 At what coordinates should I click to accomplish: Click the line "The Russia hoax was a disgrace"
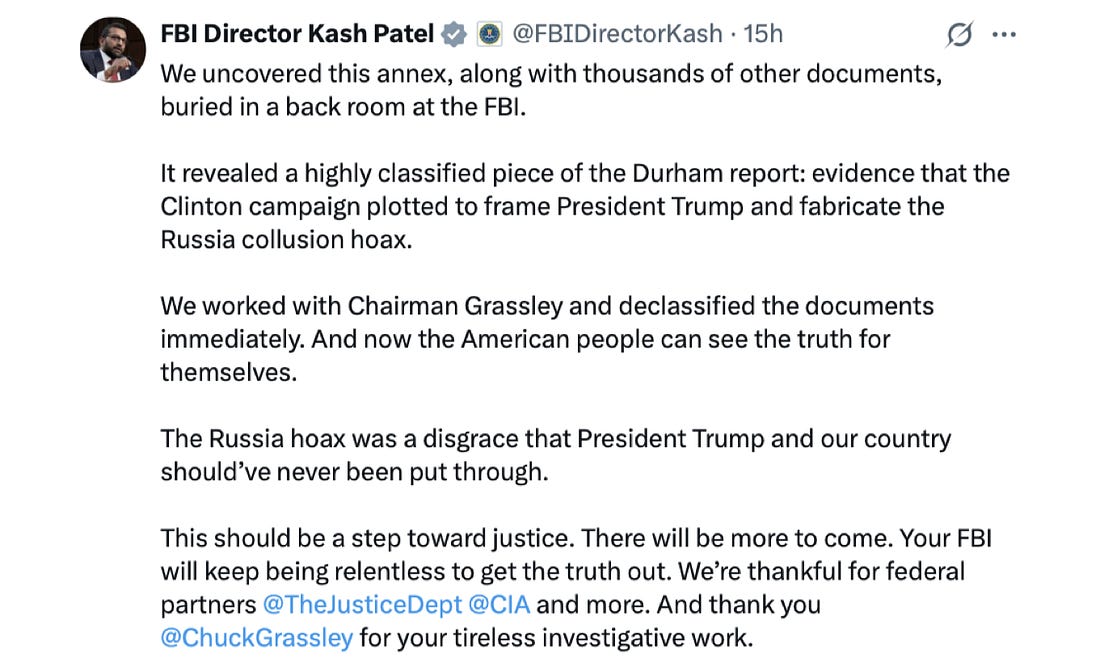[x=555, y=438]
